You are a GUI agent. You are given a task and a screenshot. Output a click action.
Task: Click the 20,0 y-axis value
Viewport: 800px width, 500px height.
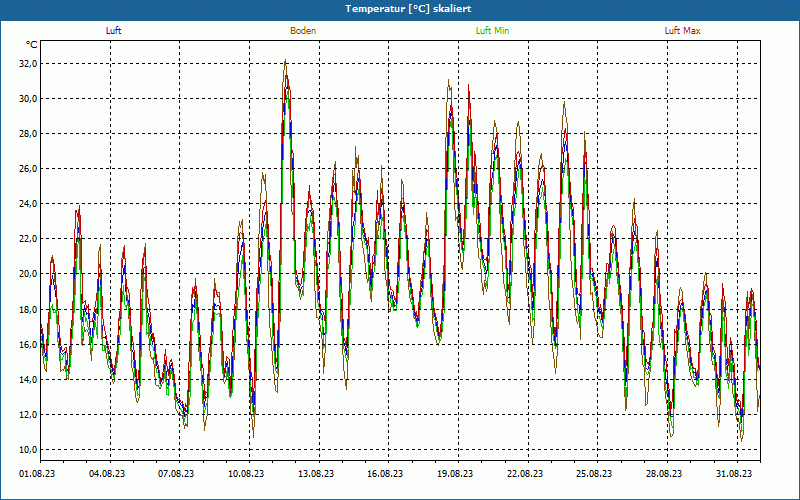click(28, 274)
